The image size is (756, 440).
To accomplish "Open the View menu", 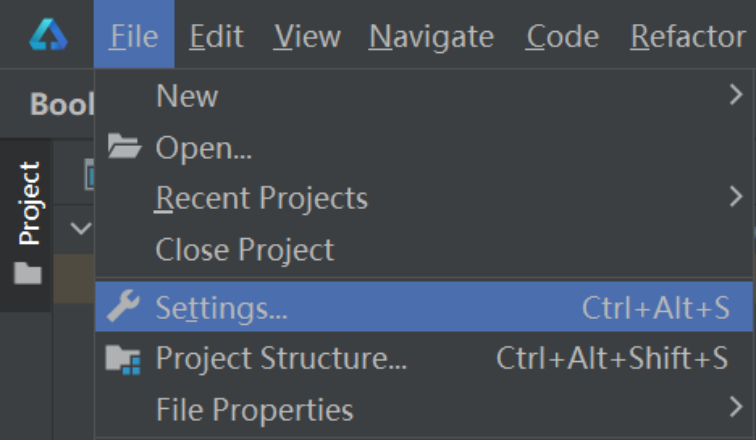I will pos(307,37).
